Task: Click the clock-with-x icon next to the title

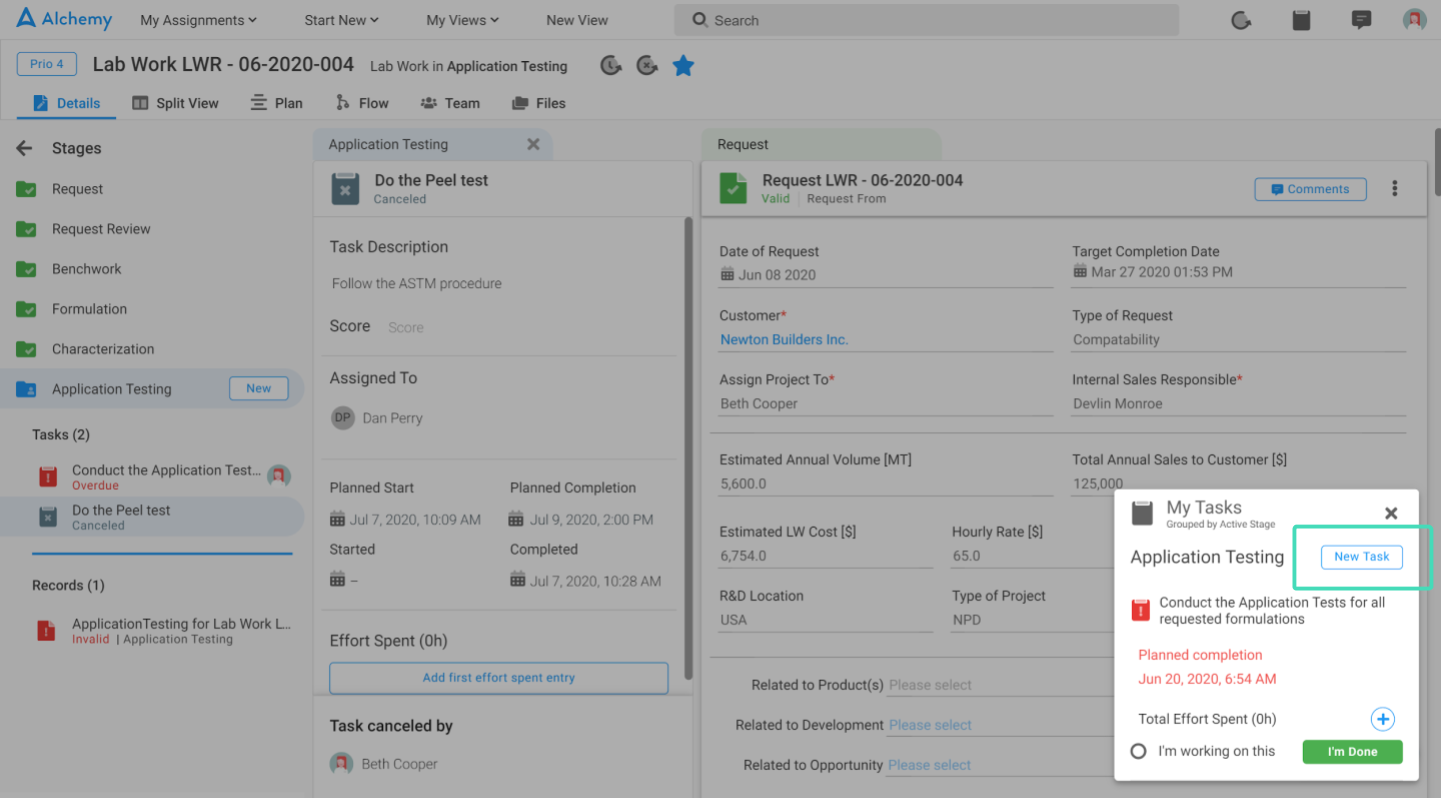Action: point(647,66)
